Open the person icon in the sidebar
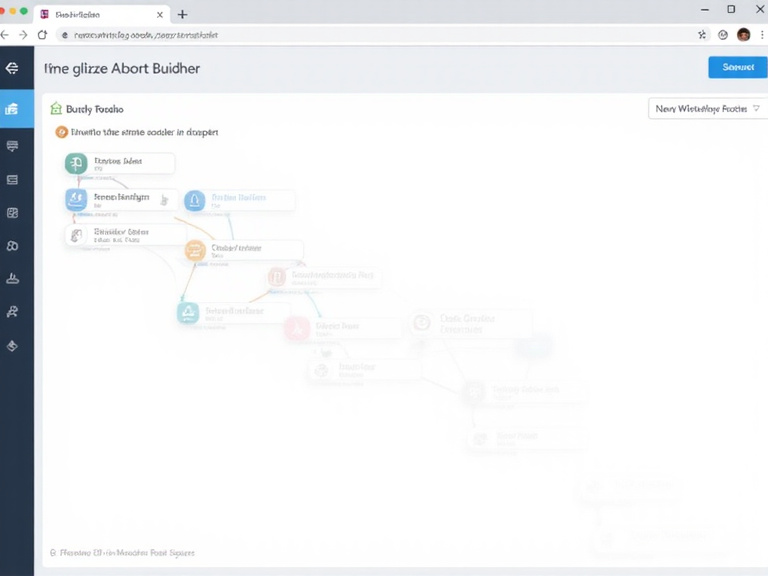The height and width of the screenshot is (576, 768). pos(12,312)
